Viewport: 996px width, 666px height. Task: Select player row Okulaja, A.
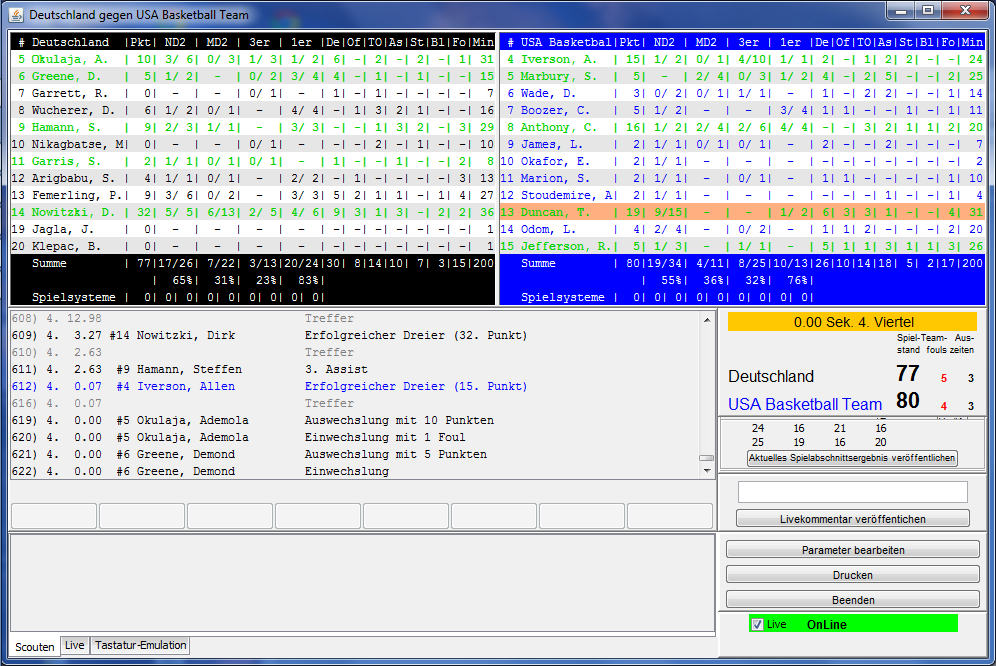click(x=253, y=59)
